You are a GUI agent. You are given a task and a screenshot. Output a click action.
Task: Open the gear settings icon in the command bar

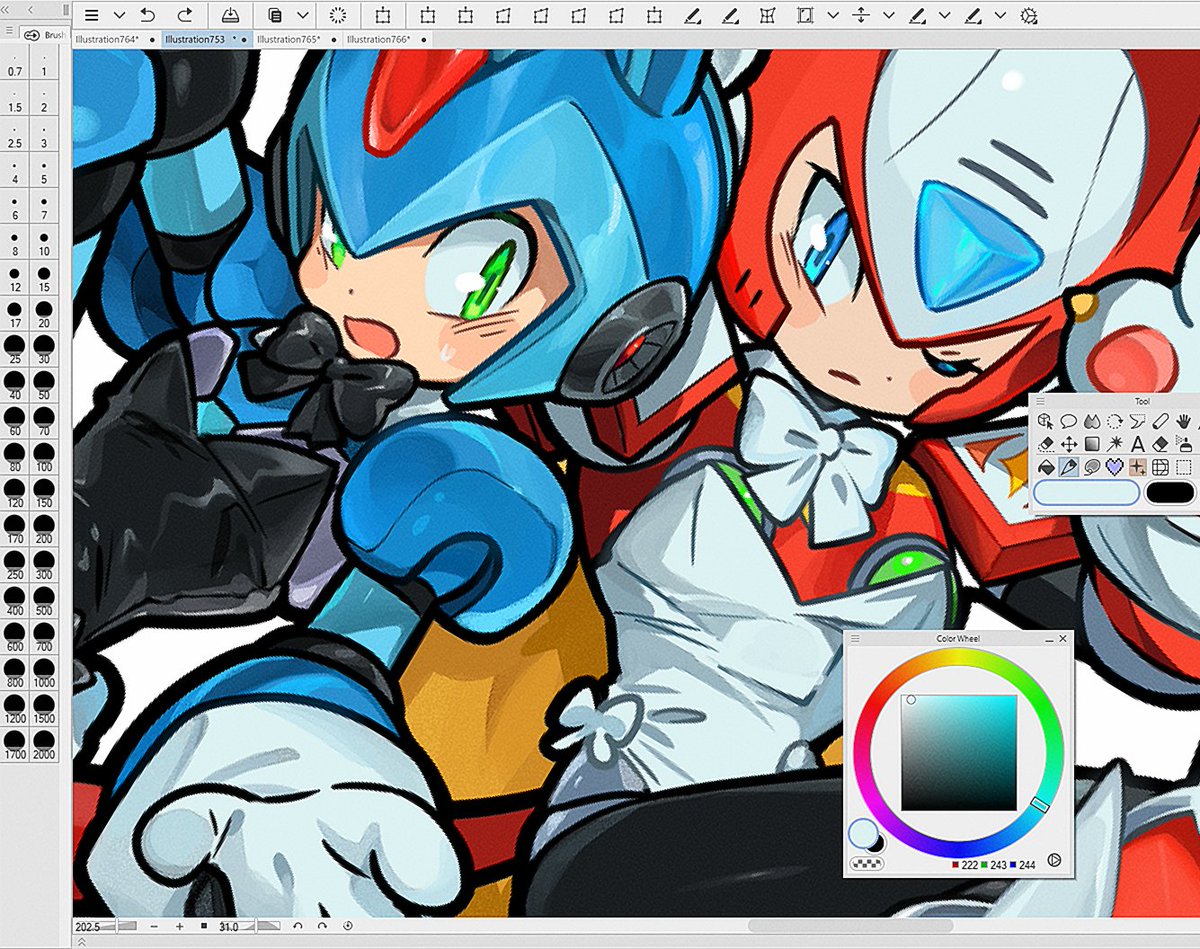[x=1028, y=16]
